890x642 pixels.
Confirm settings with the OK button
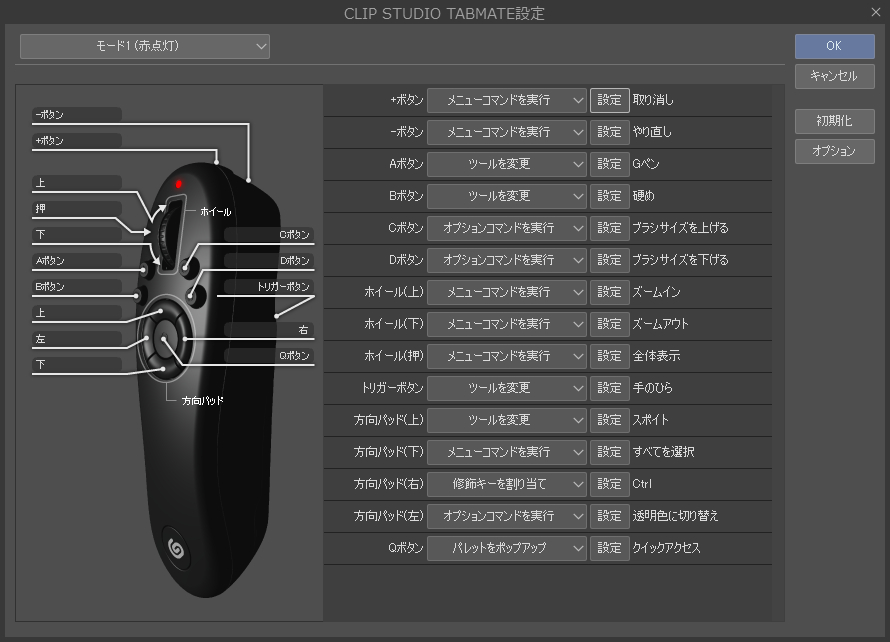click(834, 46)
